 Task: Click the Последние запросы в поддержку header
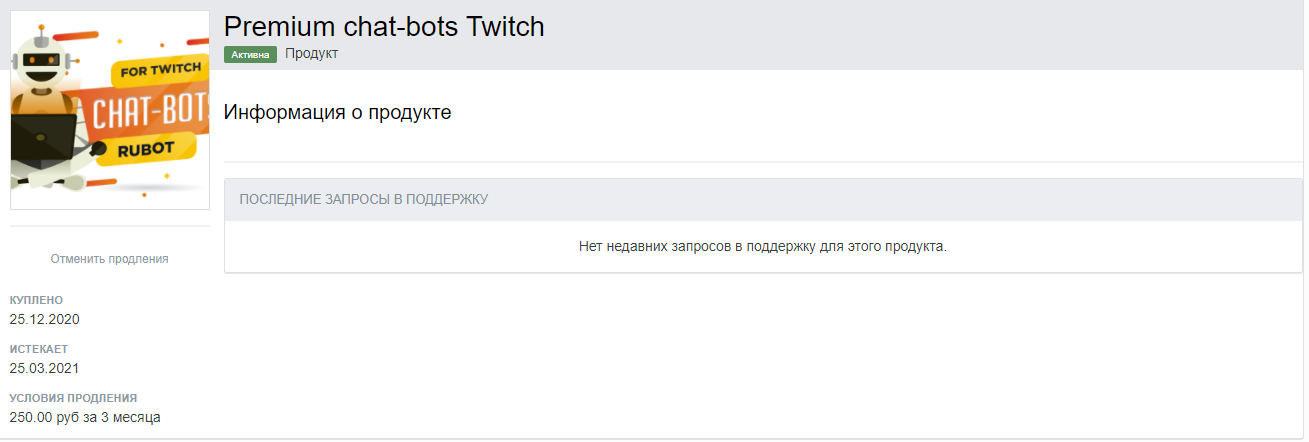(x=363, y=199)
